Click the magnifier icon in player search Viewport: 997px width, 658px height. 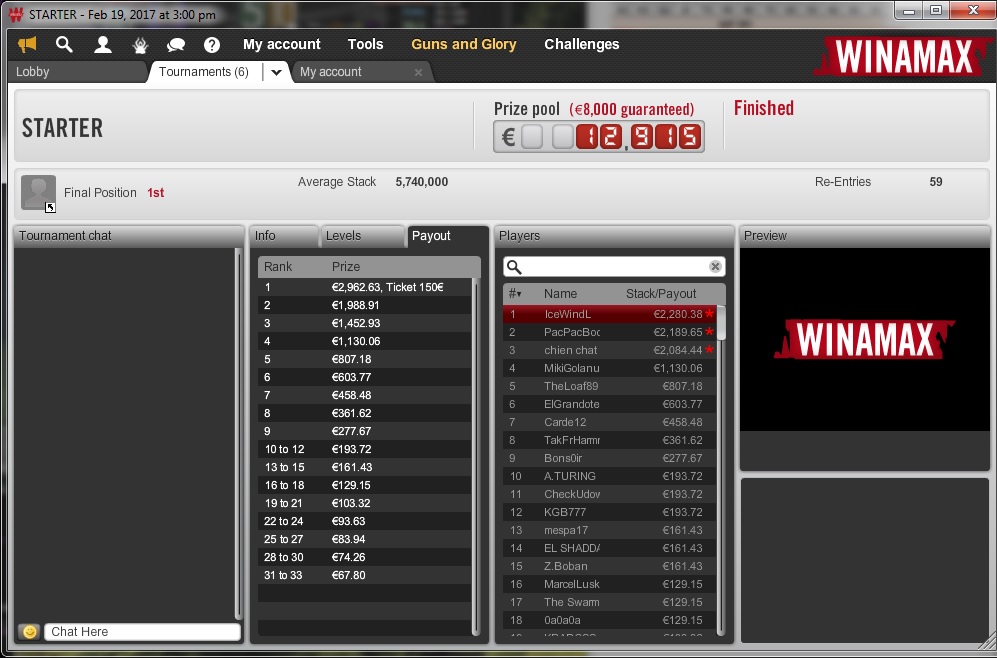pos(514,267)
